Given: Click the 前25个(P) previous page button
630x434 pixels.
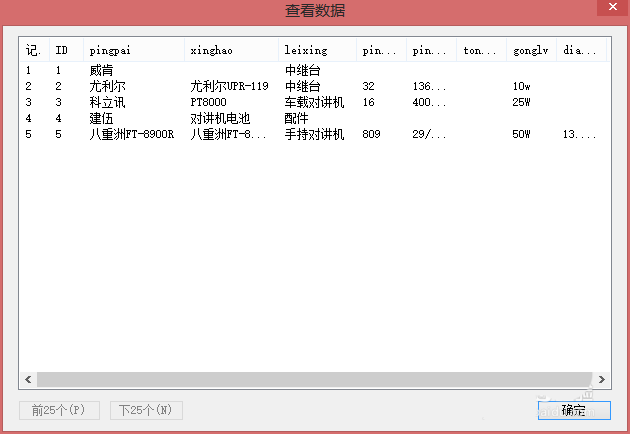Looking at the screenshot, I should point(59,410).
